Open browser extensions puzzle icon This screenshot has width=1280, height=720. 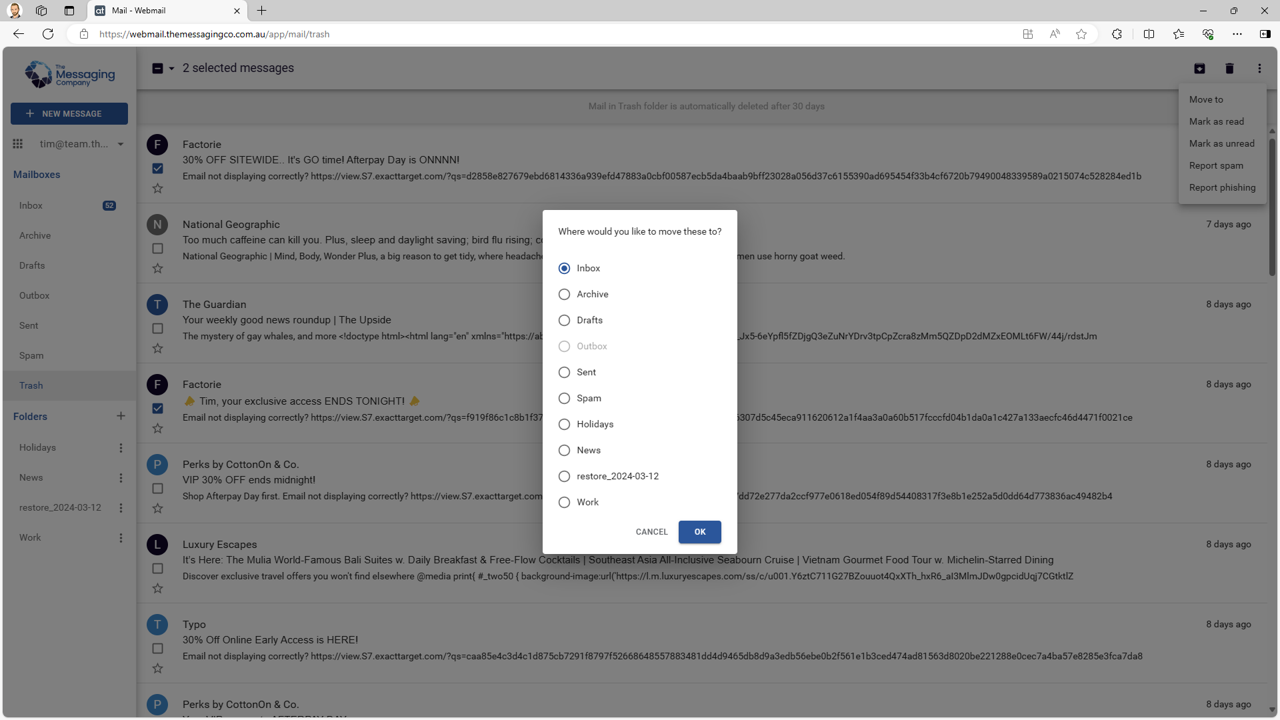coord(1117,34)
